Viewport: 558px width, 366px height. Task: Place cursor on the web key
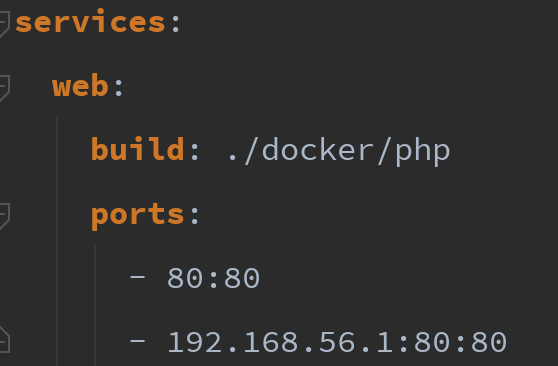(x=80, y=86)
